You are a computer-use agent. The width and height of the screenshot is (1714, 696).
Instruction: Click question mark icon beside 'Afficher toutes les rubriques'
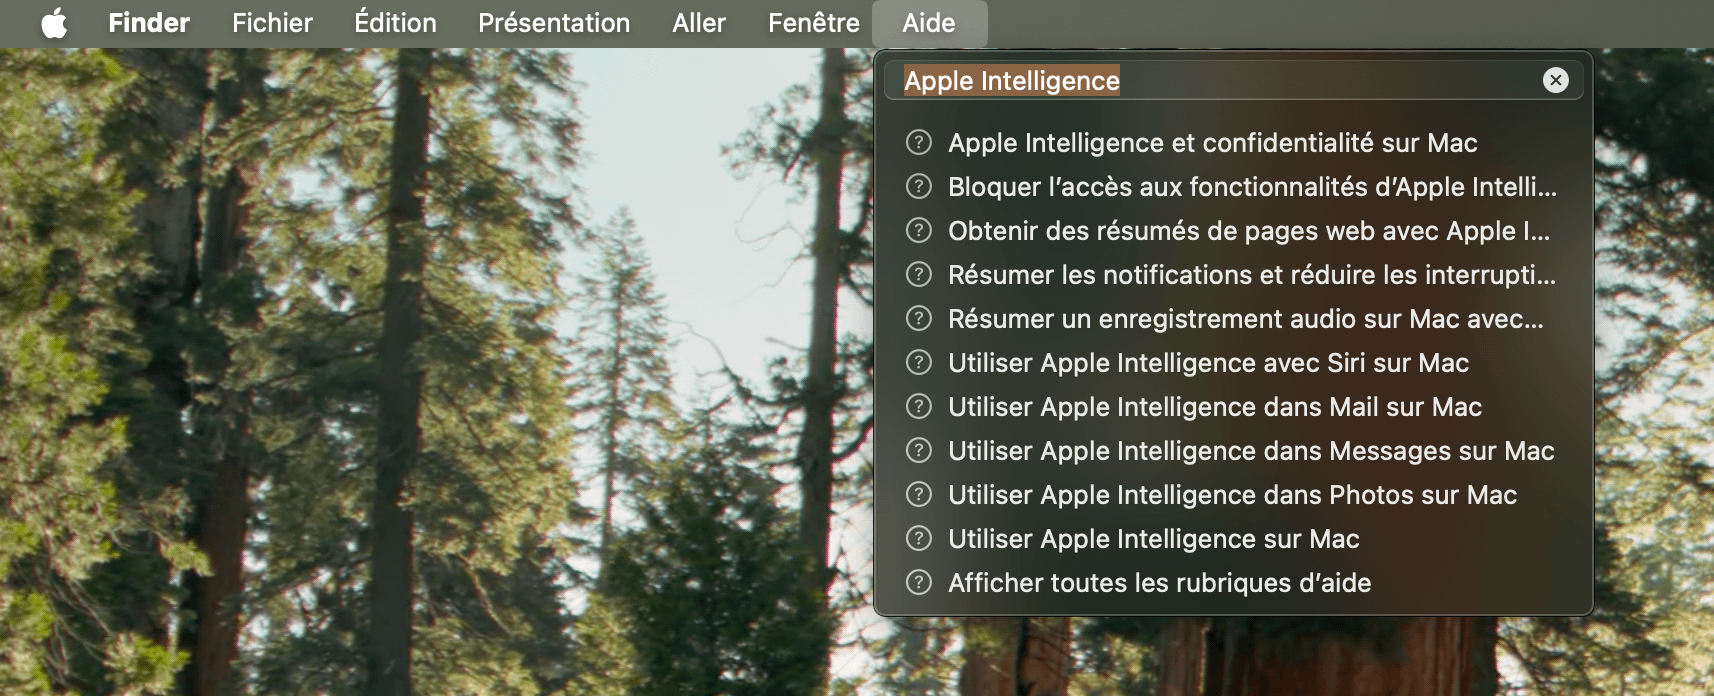[918, 582]
